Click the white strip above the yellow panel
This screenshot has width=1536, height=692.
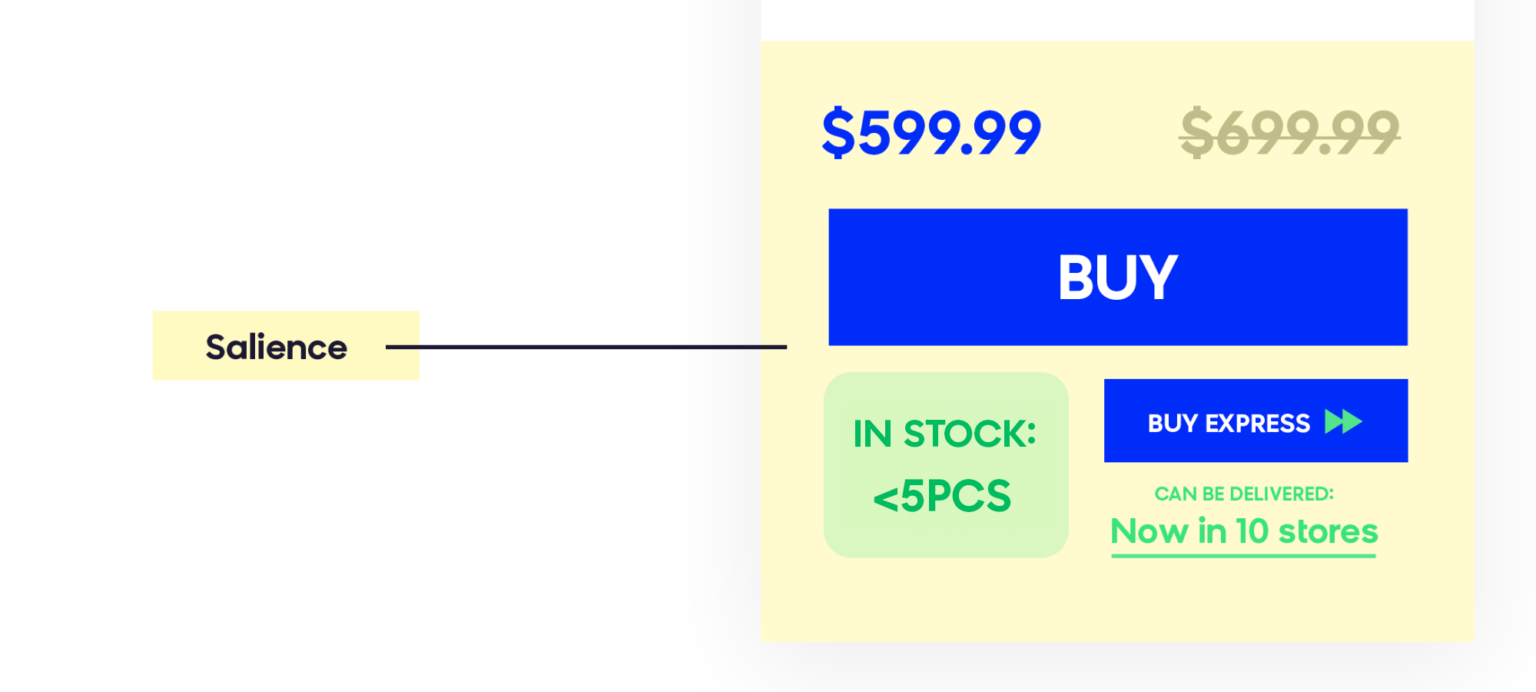click(x=1117, y=20)
